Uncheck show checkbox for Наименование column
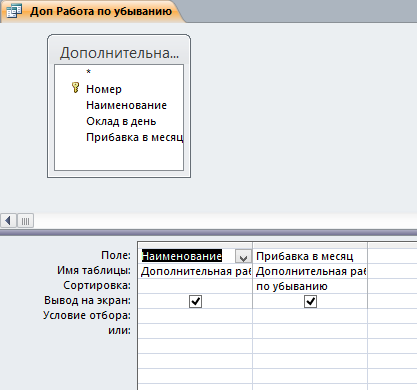The height and width of the screenshot is (390, 417). (195, 302)
